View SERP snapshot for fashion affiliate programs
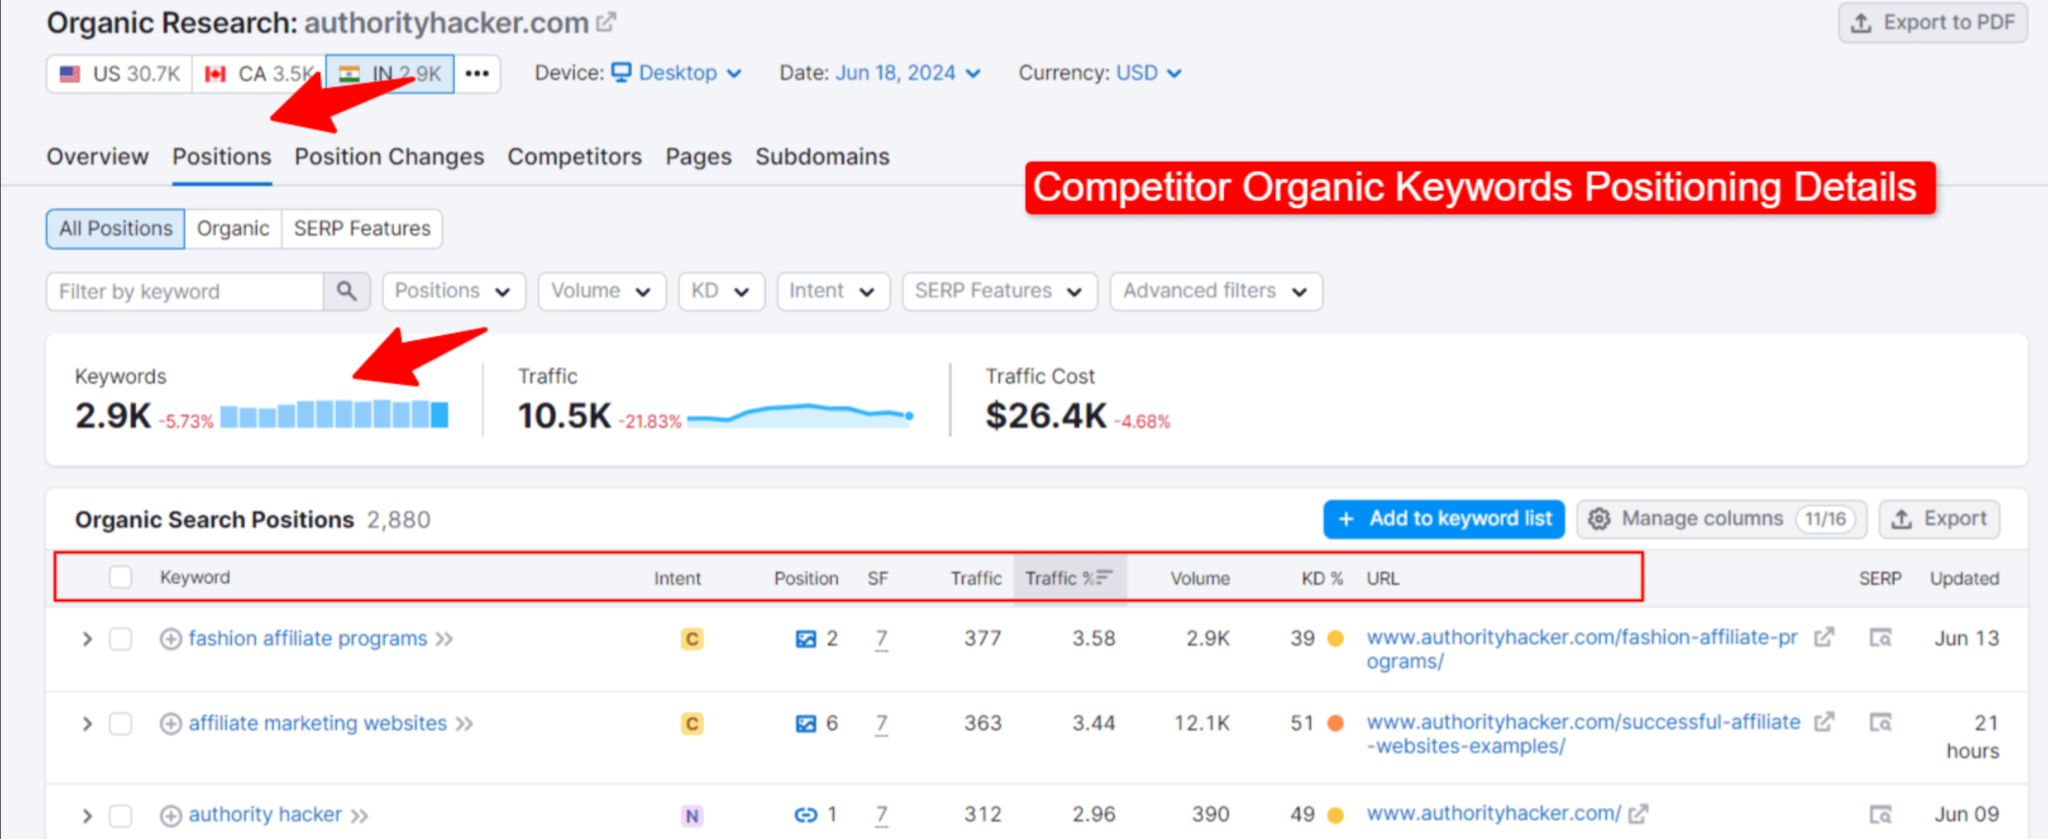Screen dimensions: 2048x839 coord(1880,638)
